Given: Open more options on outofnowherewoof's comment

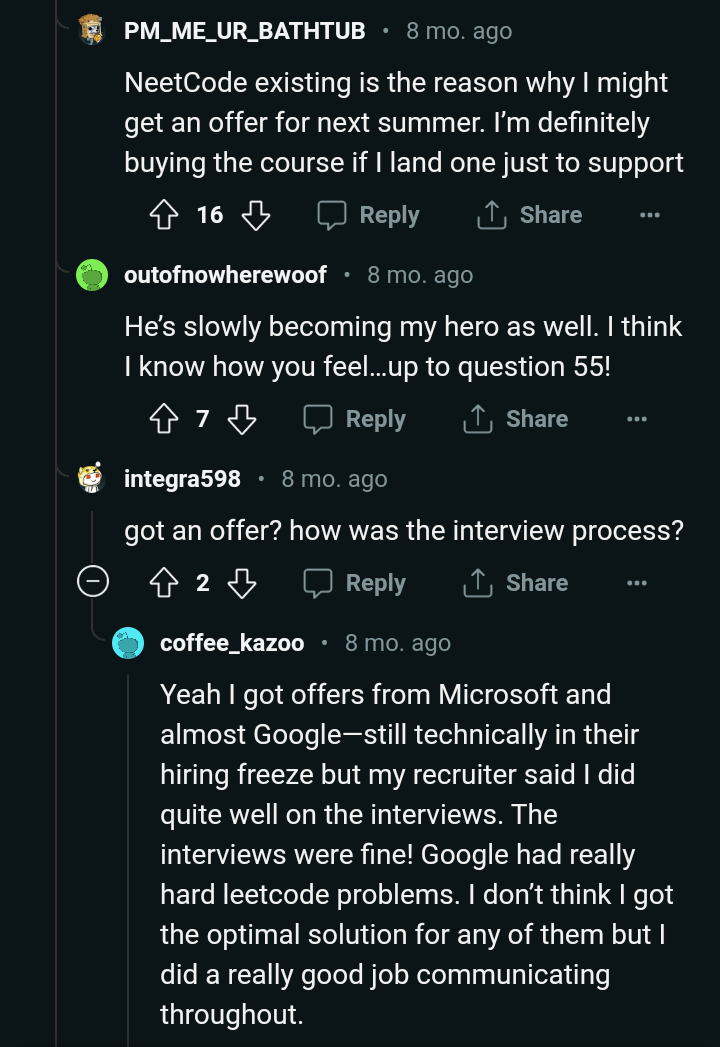Looking at the screenshot, I should tap(636, 419).
